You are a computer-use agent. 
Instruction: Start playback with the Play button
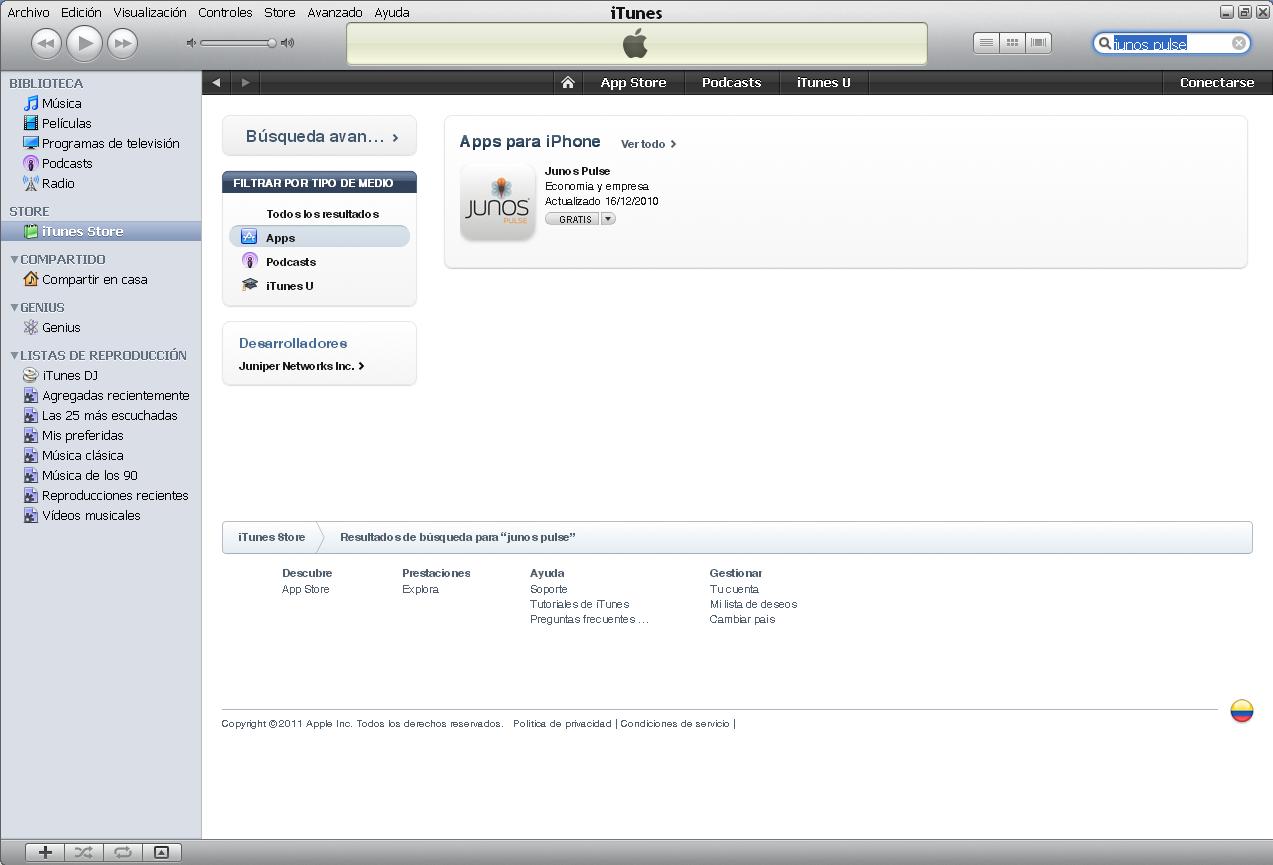pyautogui.click(x=84, y=43)
